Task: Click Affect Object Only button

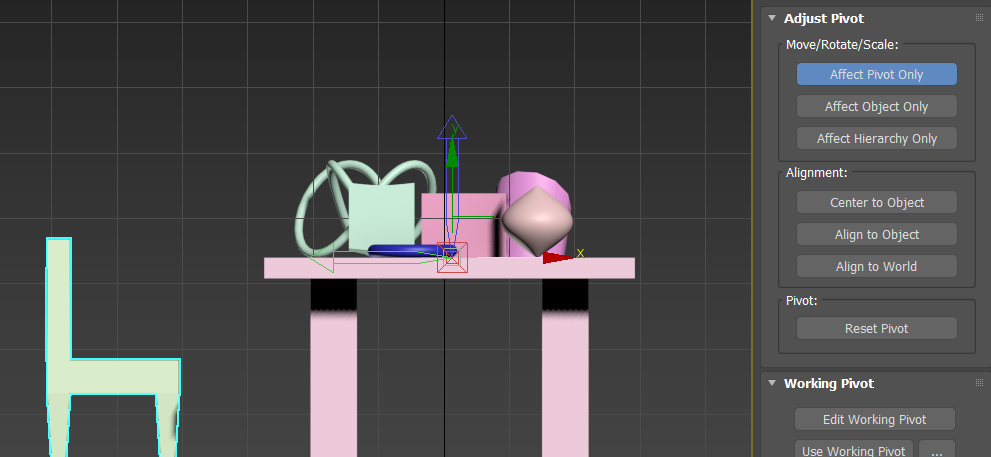Action: tap(877, 106)
